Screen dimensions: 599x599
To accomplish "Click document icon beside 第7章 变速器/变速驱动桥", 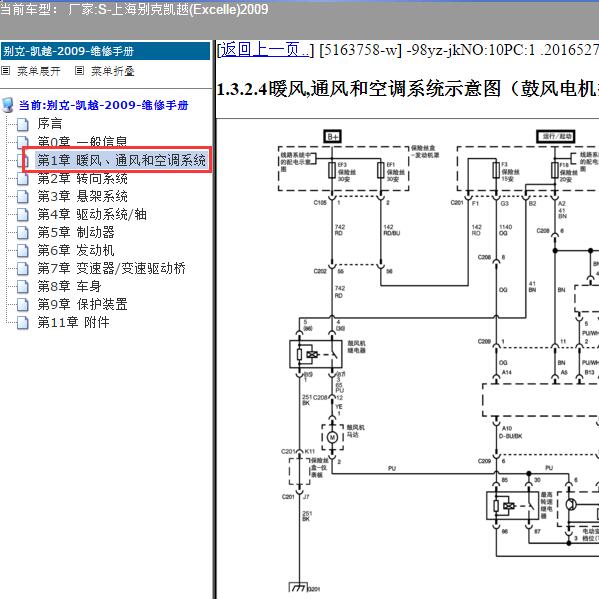I will (x=23, y=269).
